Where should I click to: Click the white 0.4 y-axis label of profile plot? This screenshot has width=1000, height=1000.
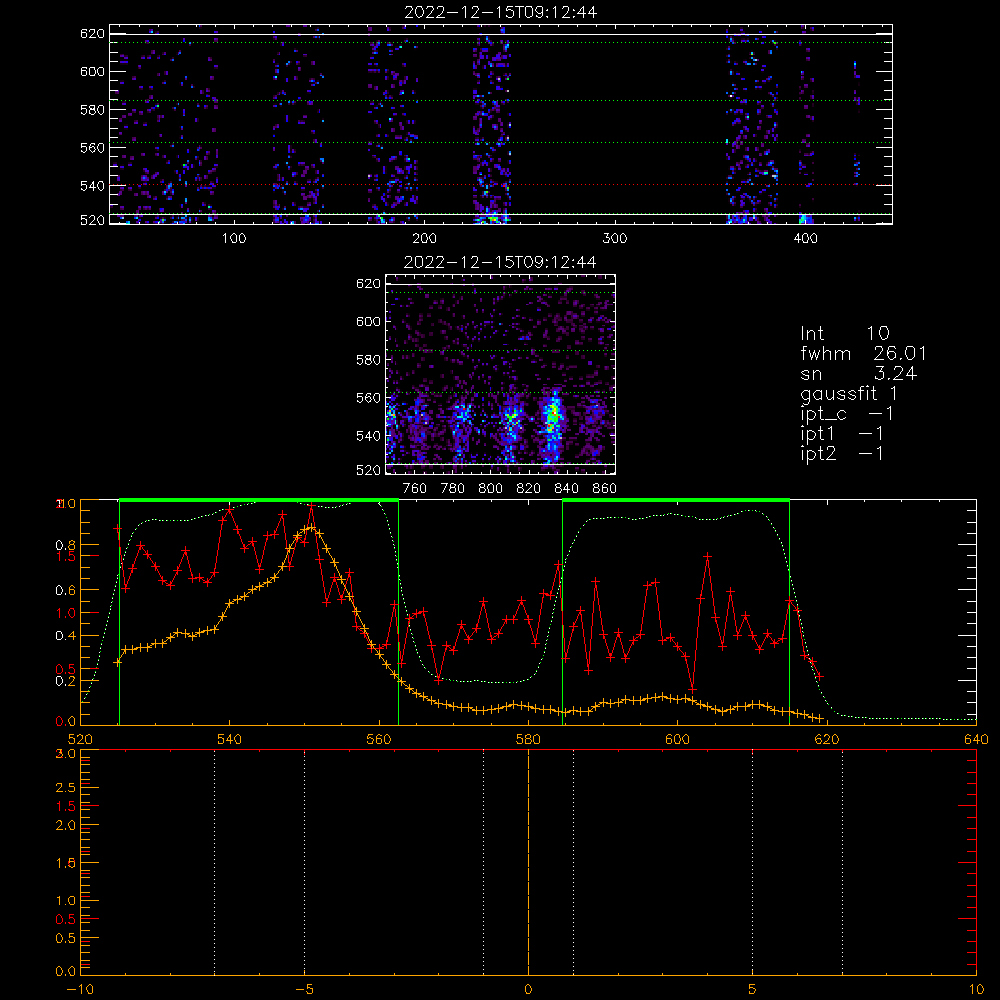67,635
